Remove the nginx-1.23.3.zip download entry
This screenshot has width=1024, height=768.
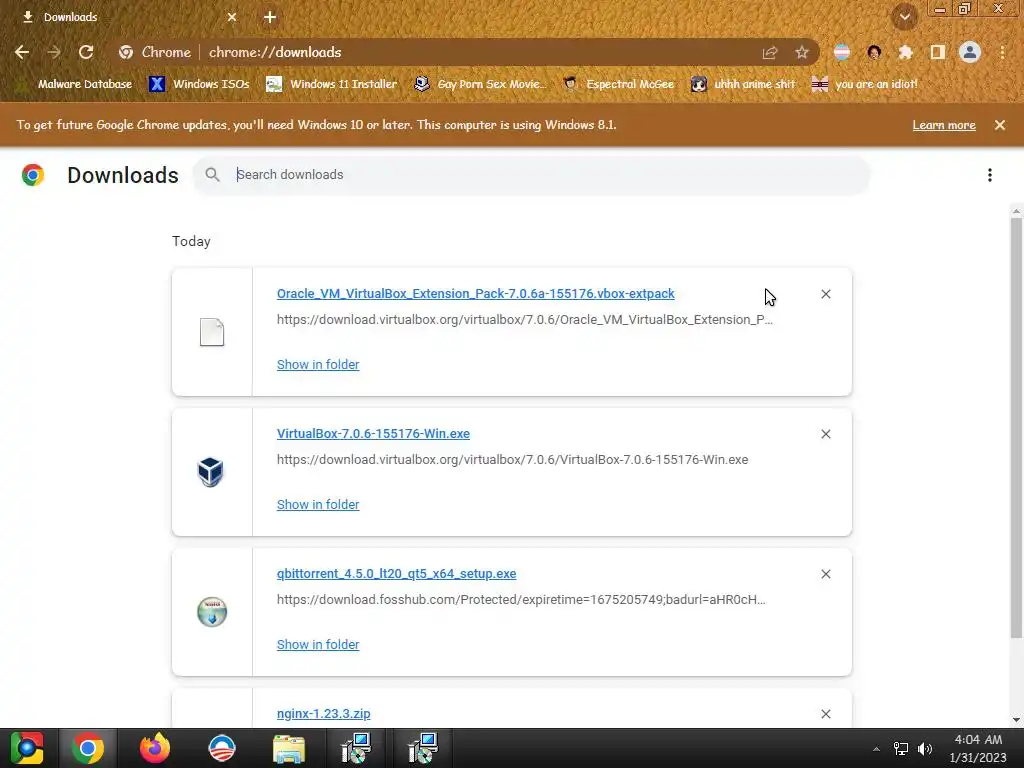826,714
